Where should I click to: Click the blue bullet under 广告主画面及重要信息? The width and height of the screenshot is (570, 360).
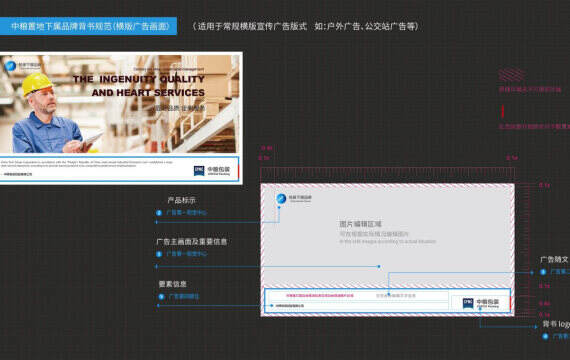159,254
